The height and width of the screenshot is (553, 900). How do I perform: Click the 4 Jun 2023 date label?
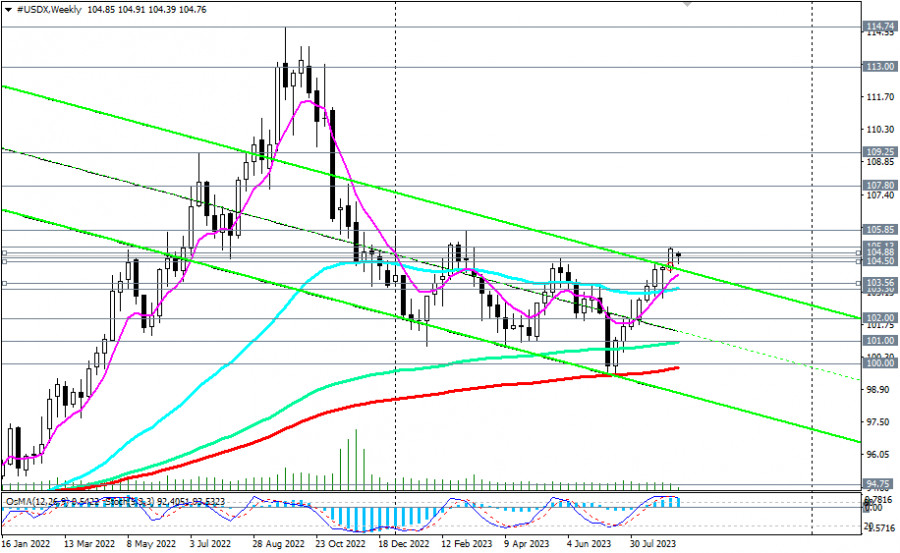click(x=589, y=544)
